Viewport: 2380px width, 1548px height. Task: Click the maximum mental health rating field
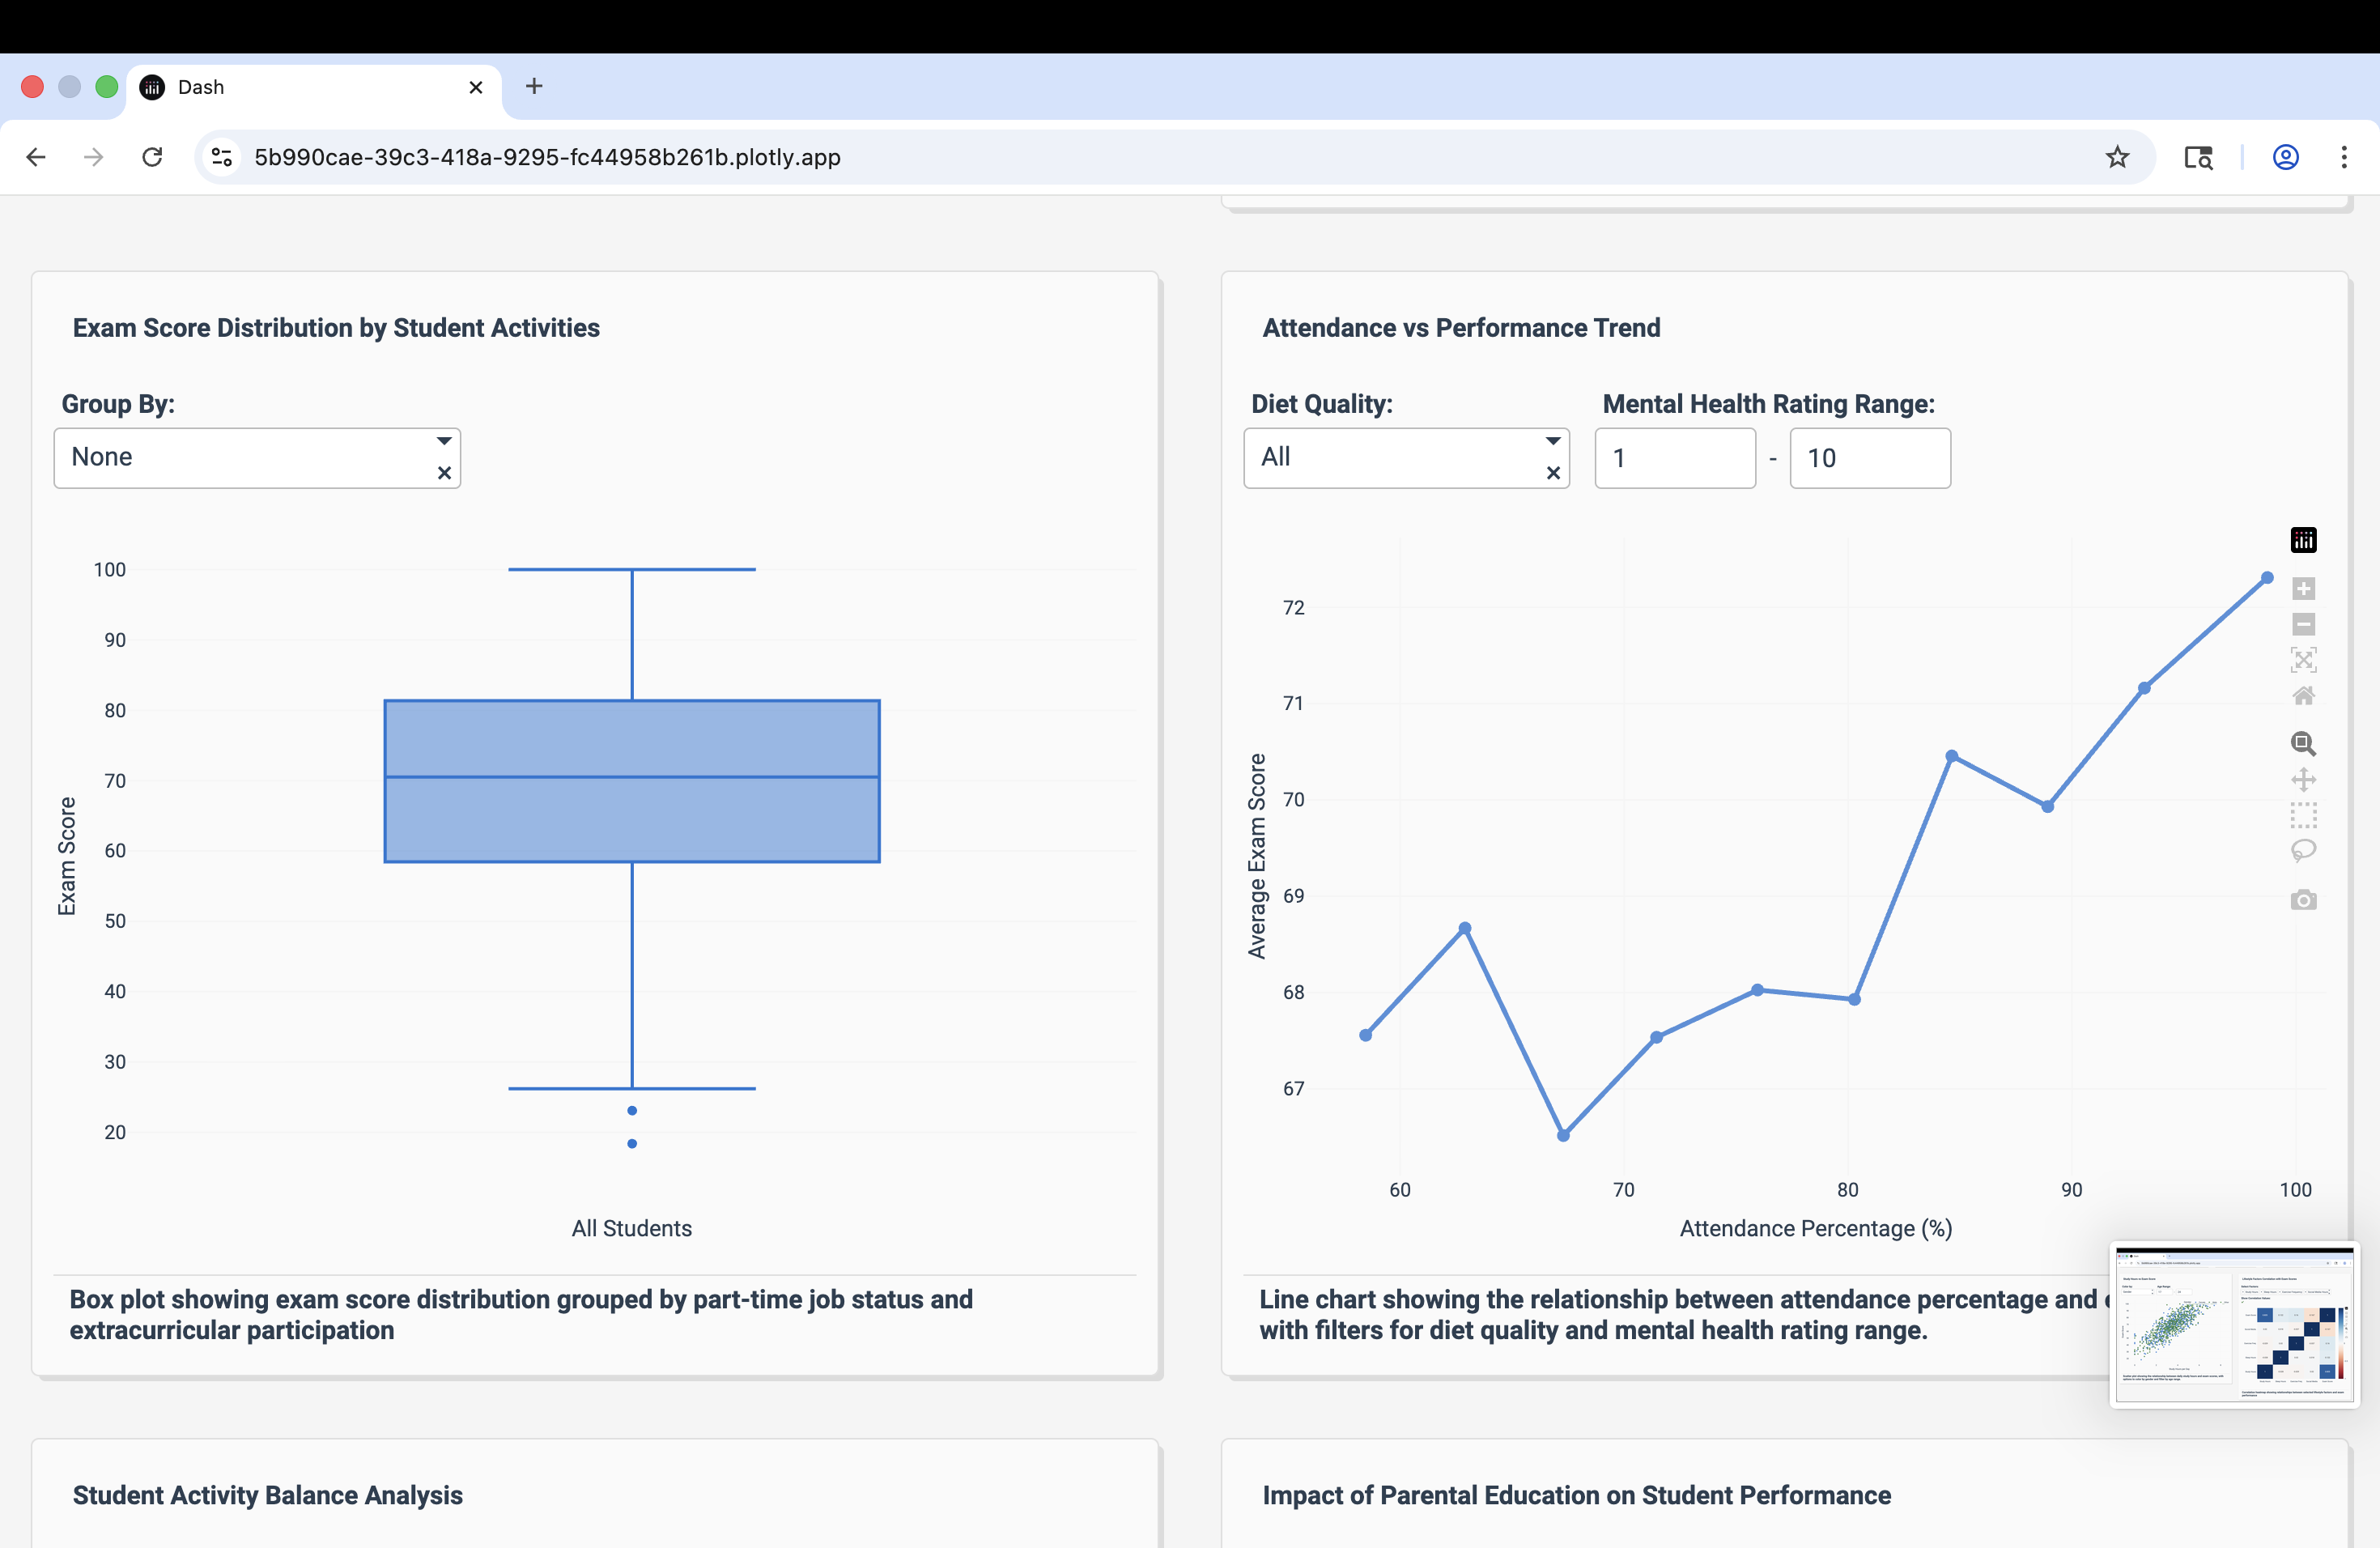point(1869,458)
